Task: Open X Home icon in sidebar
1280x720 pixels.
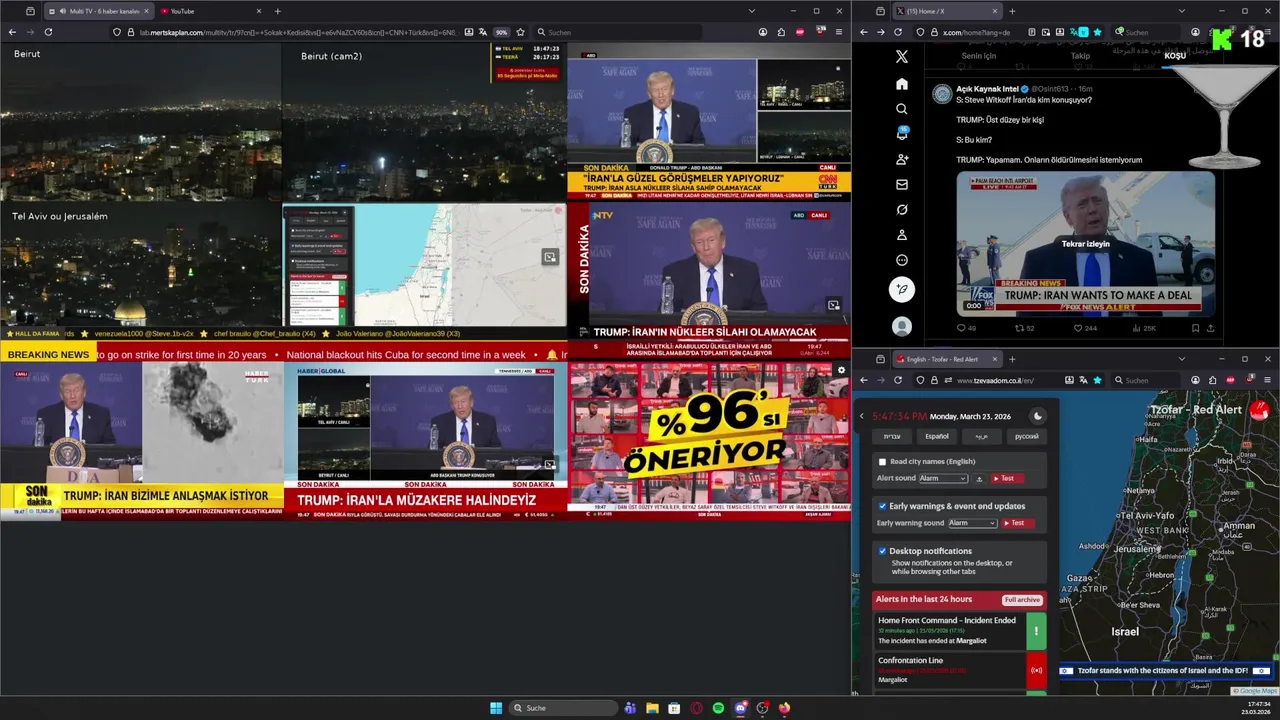Action: tap(901, 84)
